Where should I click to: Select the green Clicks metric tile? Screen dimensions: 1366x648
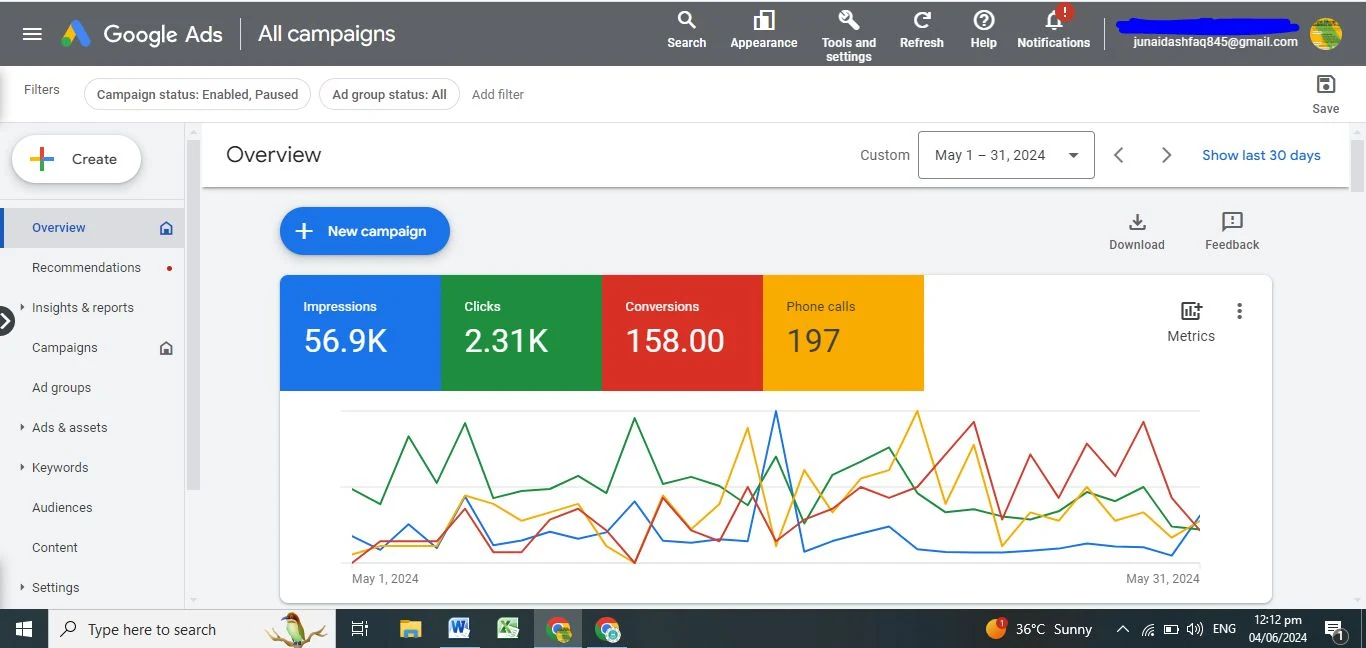(521, 333)
